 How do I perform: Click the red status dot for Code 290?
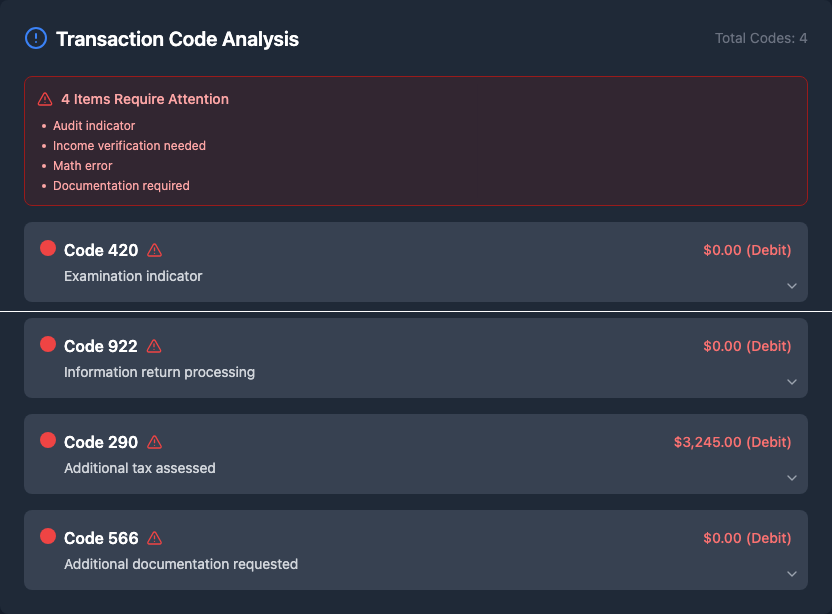pyautogui.click(x=47, y=441)
